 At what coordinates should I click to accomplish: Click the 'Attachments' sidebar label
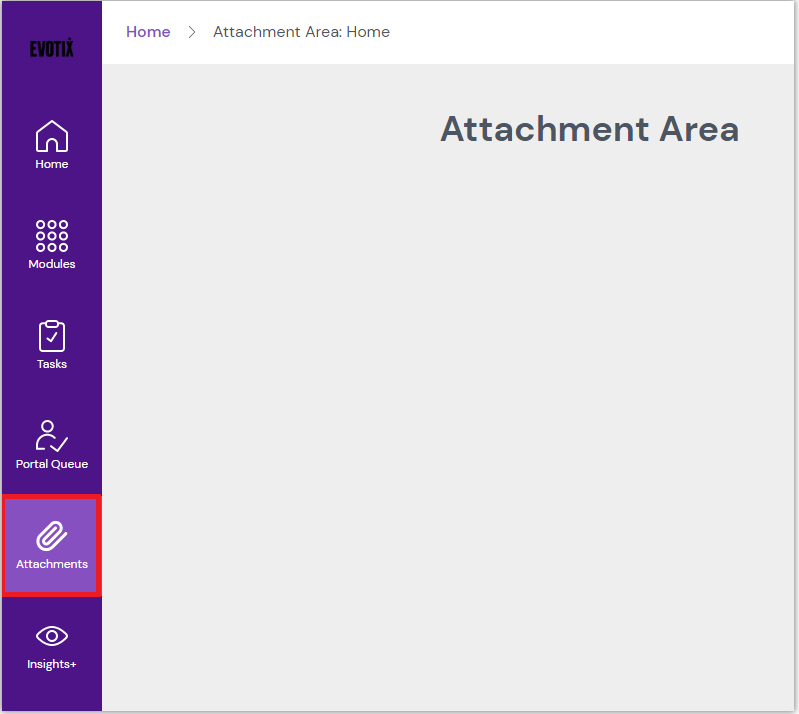52,564
